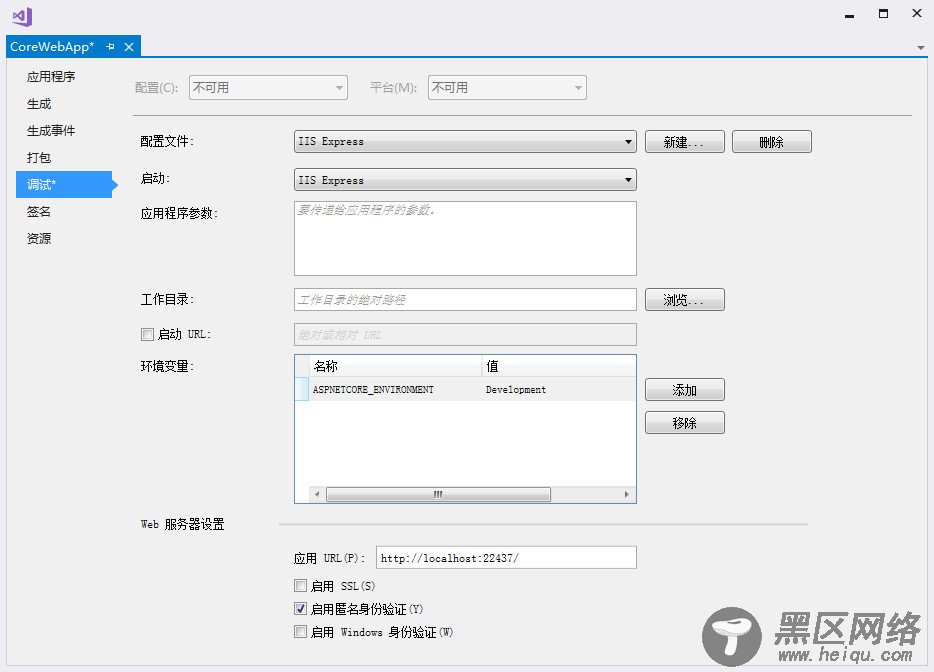Focus the 启动 URL input field
This screenshot has width=934, height=672.
click(x=465, y=335)
